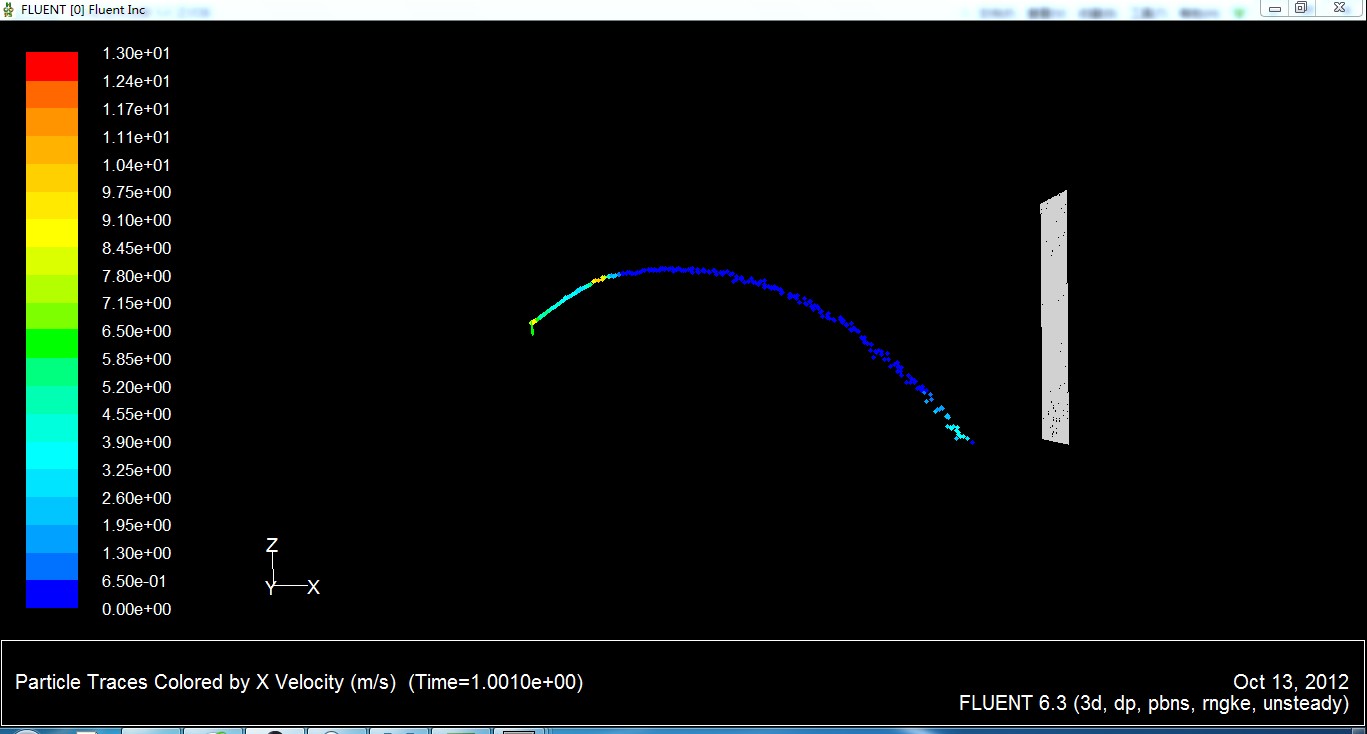Minimize the FLUENT graphics window

click(x=1274, y=8)
